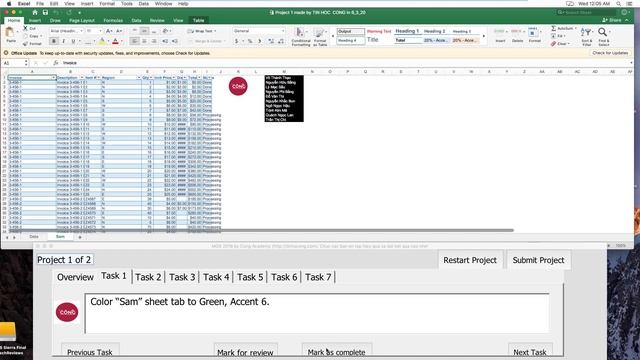This screenshot has height=360, width=640.
Task: Click the Check for Updates button
Action: tap(610, 53)
